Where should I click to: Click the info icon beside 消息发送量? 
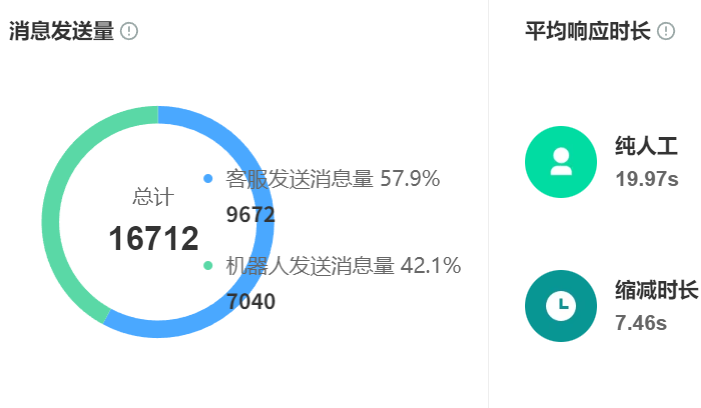[129, 31]
